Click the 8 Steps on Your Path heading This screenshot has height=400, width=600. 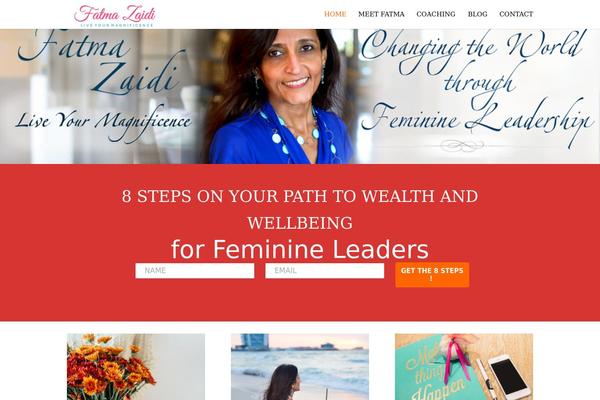coord(300,209)
